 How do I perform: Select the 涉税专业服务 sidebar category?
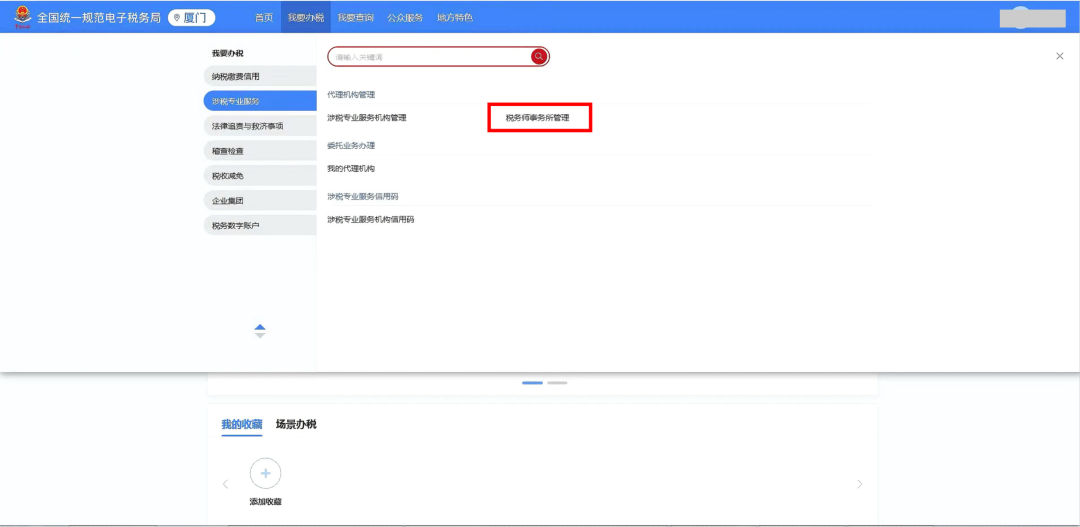pos(260,101)
